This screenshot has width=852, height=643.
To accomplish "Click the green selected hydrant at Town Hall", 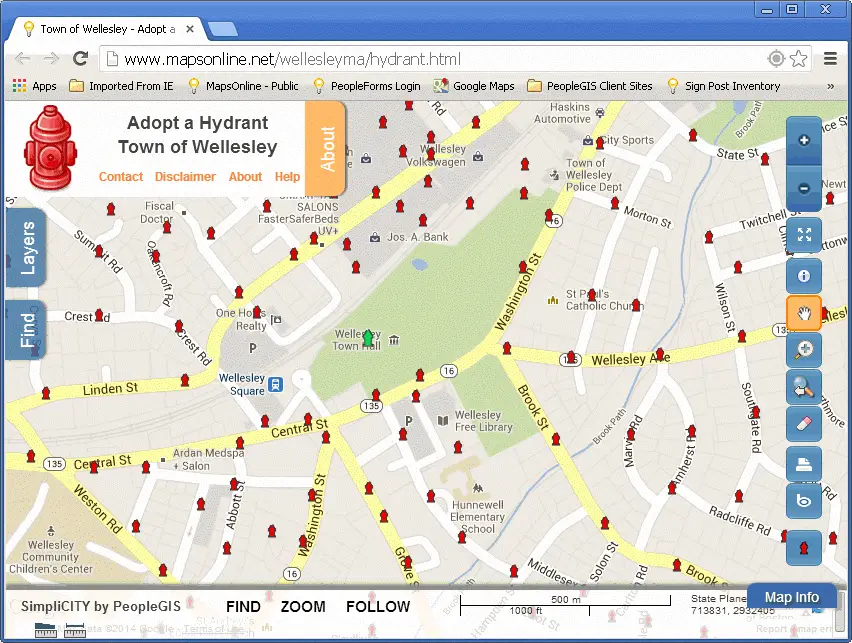I will [368, 338].
